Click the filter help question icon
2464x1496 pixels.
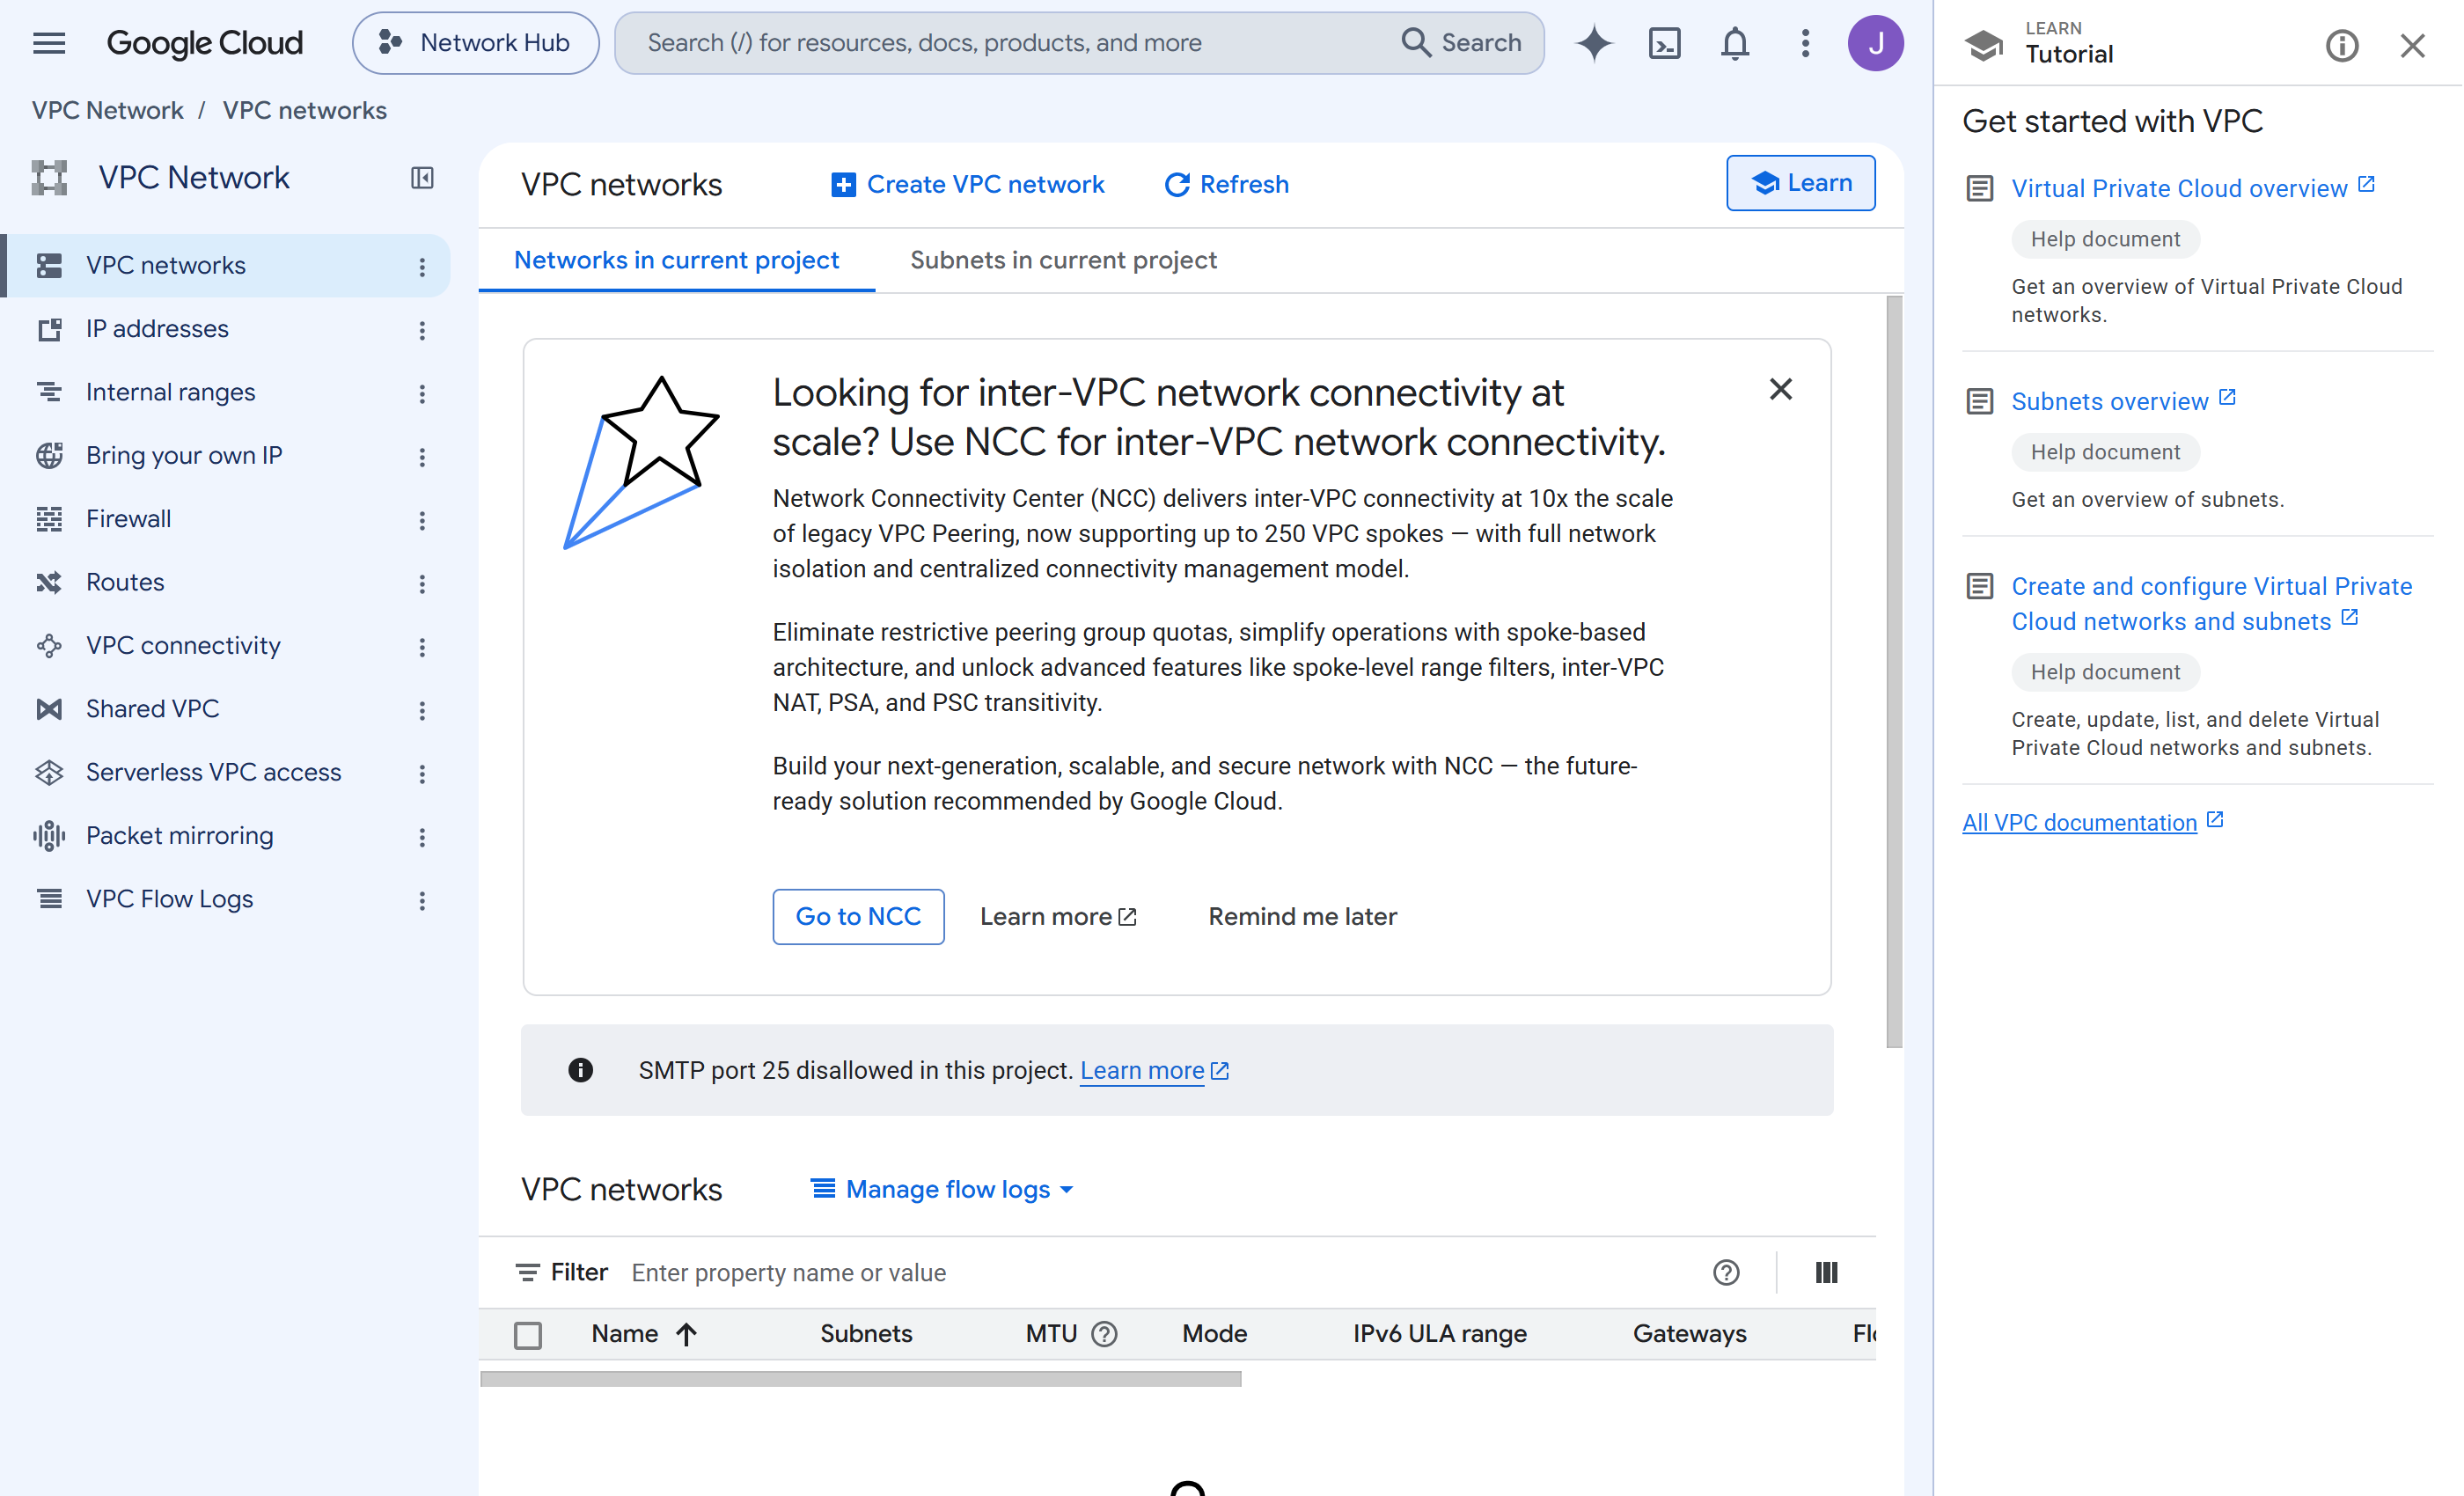[x=1726, y=1272]
